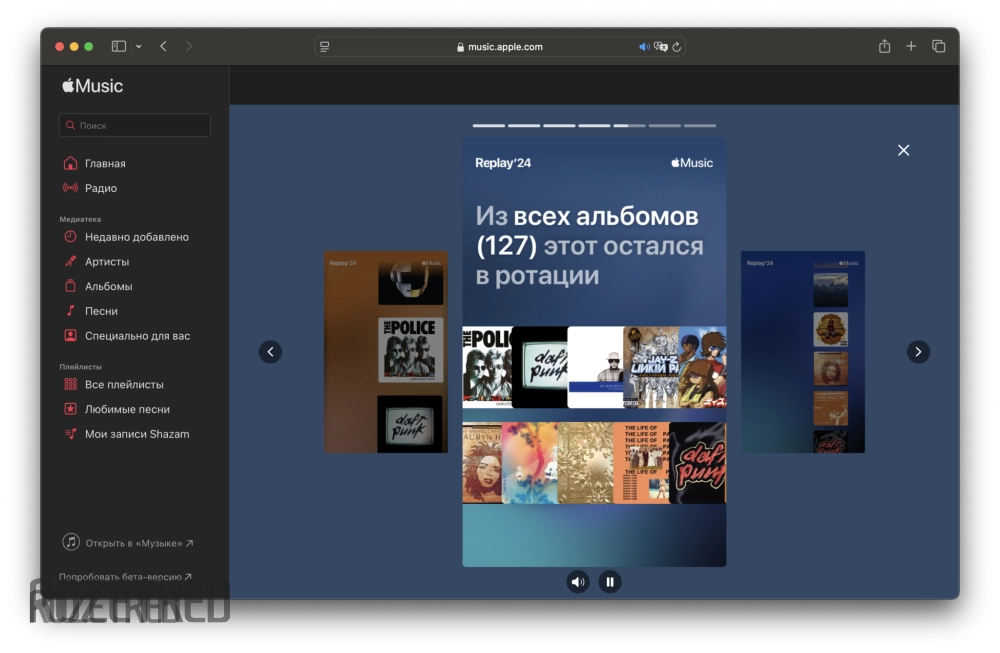Image resolution: width=1000 pixels, height=653 pixels.
Task: Open Главная in the sidebar
Action: coord(105,164)
